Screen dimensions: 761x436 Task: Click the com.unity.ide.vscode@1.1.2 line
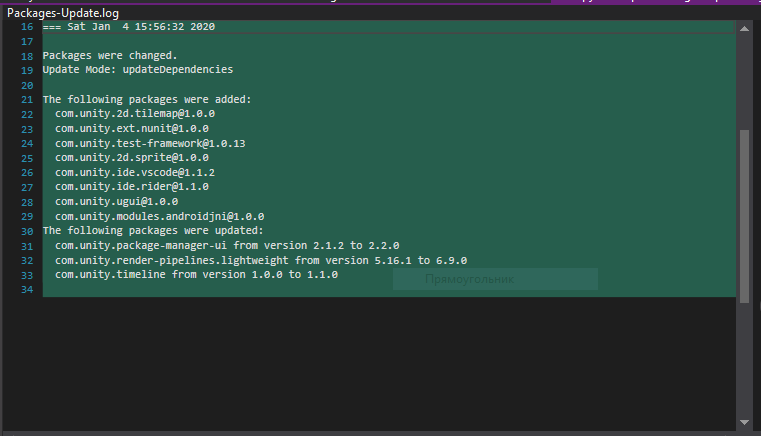(x=135, y=173)
